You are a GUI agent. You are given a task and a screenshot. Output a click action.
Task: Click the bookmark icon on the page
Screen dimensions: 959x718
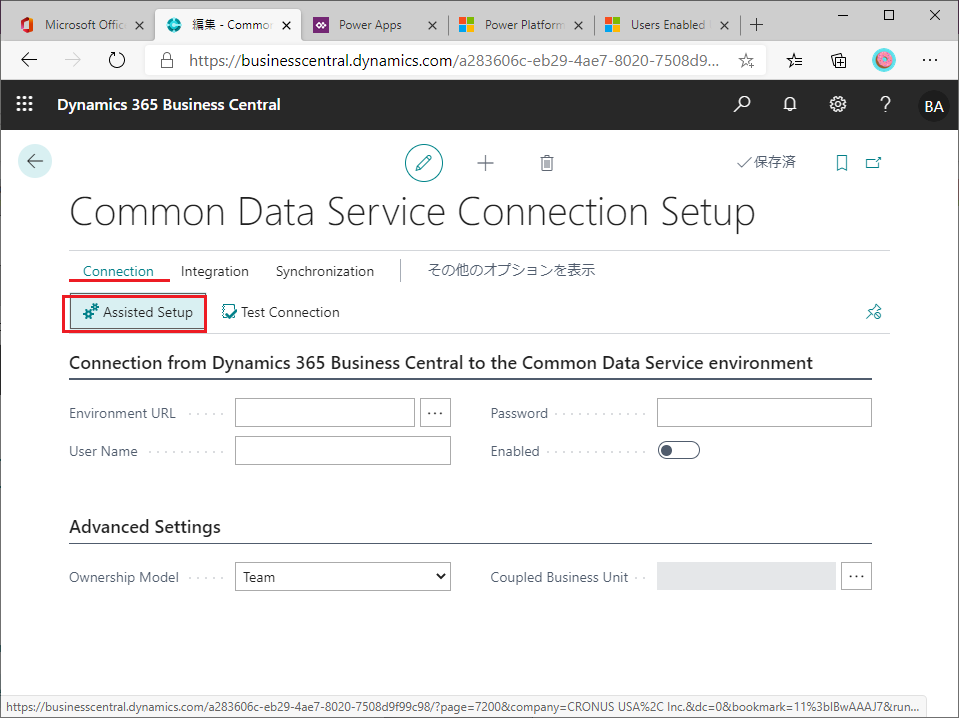pyautogui.click(x=842, y=163)
